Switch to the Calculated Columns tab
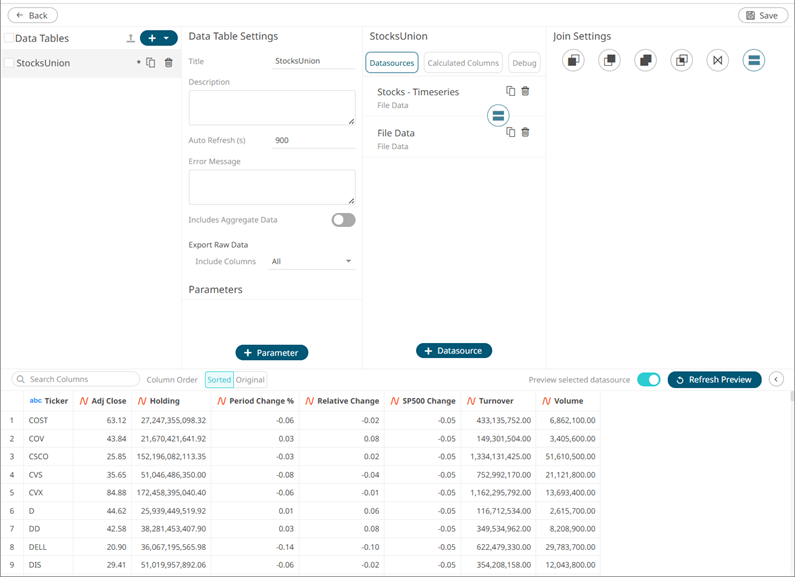 point(463,63)
